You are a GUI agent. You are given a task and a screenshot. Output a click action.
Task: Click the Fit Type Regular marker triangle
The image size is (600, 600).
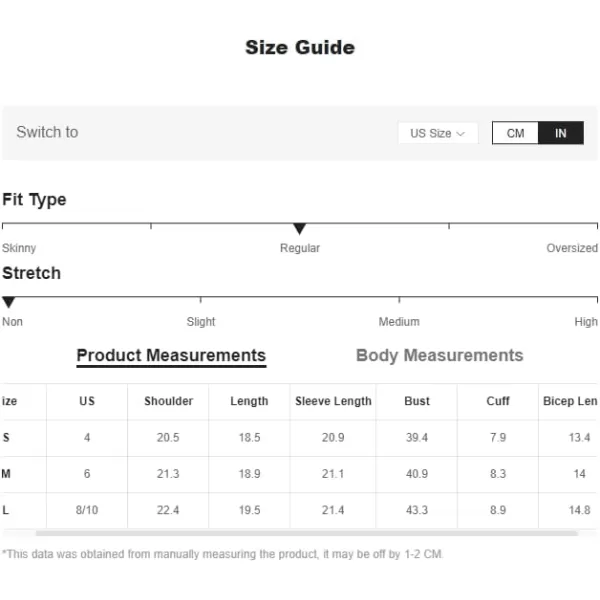pos(299,228)
